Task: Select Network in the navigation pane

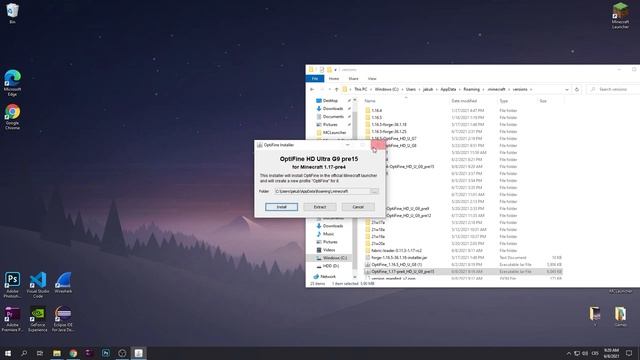Action: [x=328, y=277]
